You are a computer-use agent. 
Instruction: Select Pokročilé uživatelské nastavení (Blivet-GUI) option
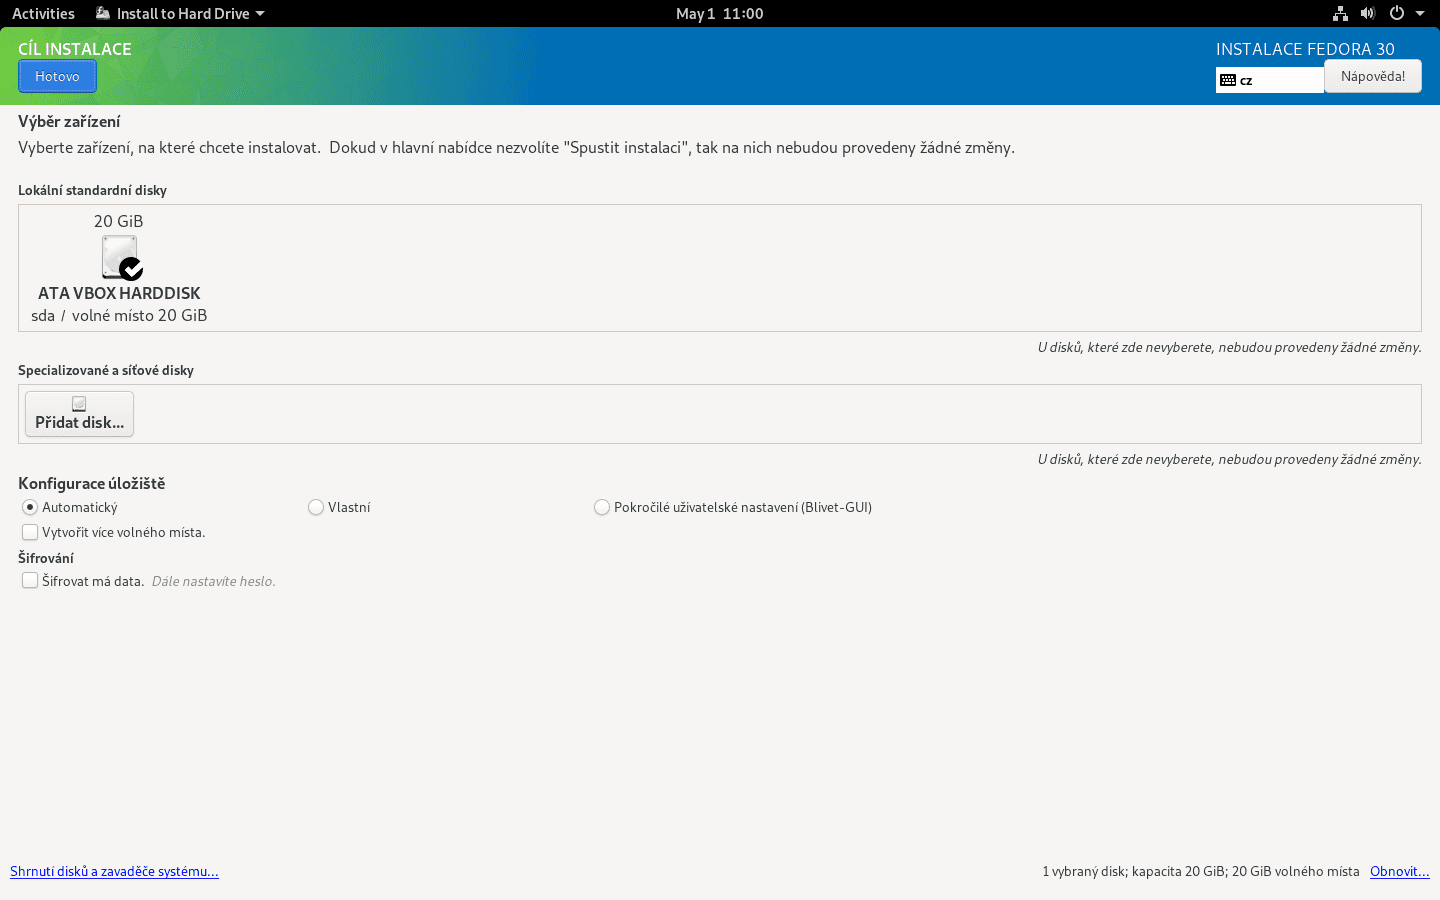[x=602, y=507]
